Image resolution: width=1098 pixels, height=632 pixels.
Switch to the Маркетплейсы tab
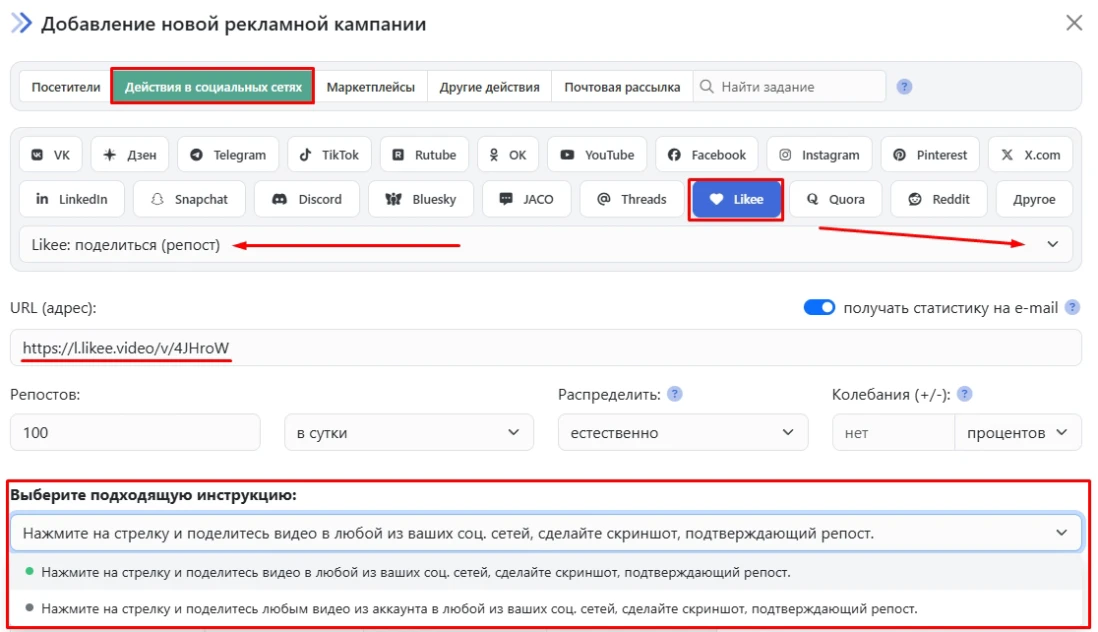pos(370,87)
